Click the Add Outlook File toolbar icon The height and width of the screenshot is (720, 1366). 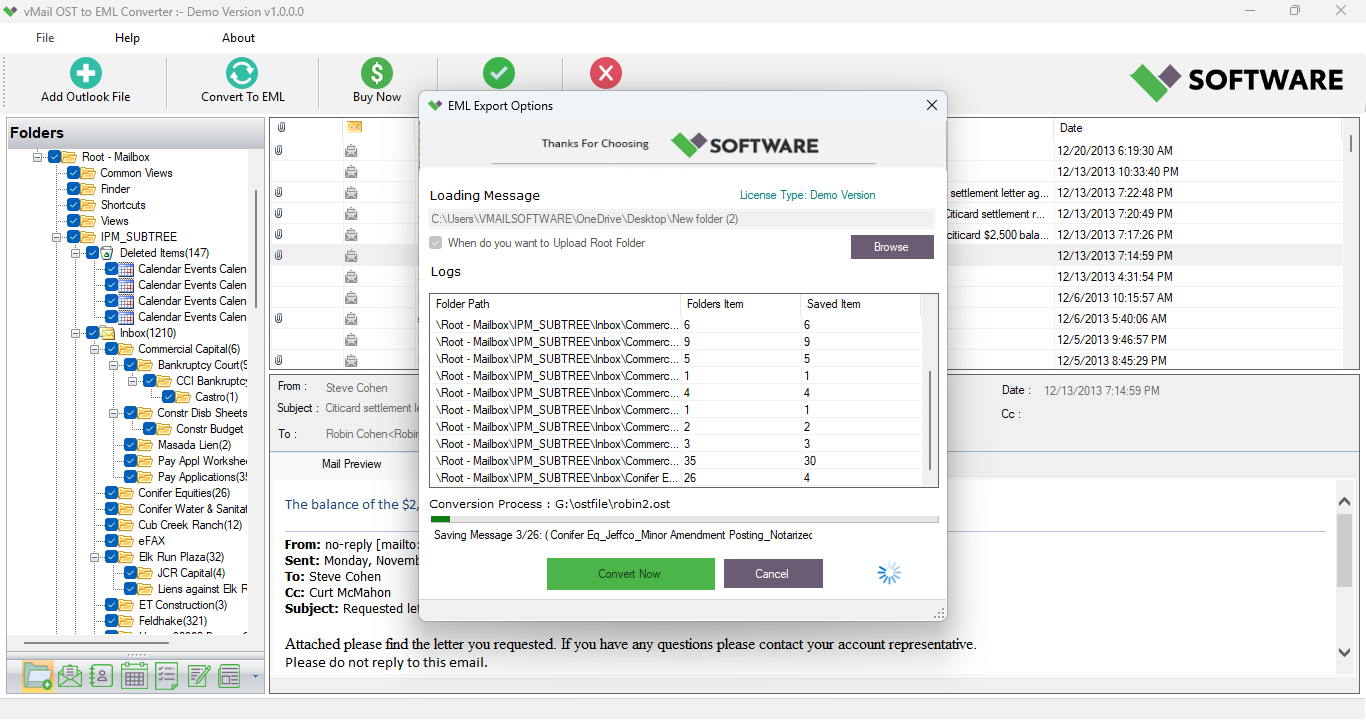coord(84,73)
